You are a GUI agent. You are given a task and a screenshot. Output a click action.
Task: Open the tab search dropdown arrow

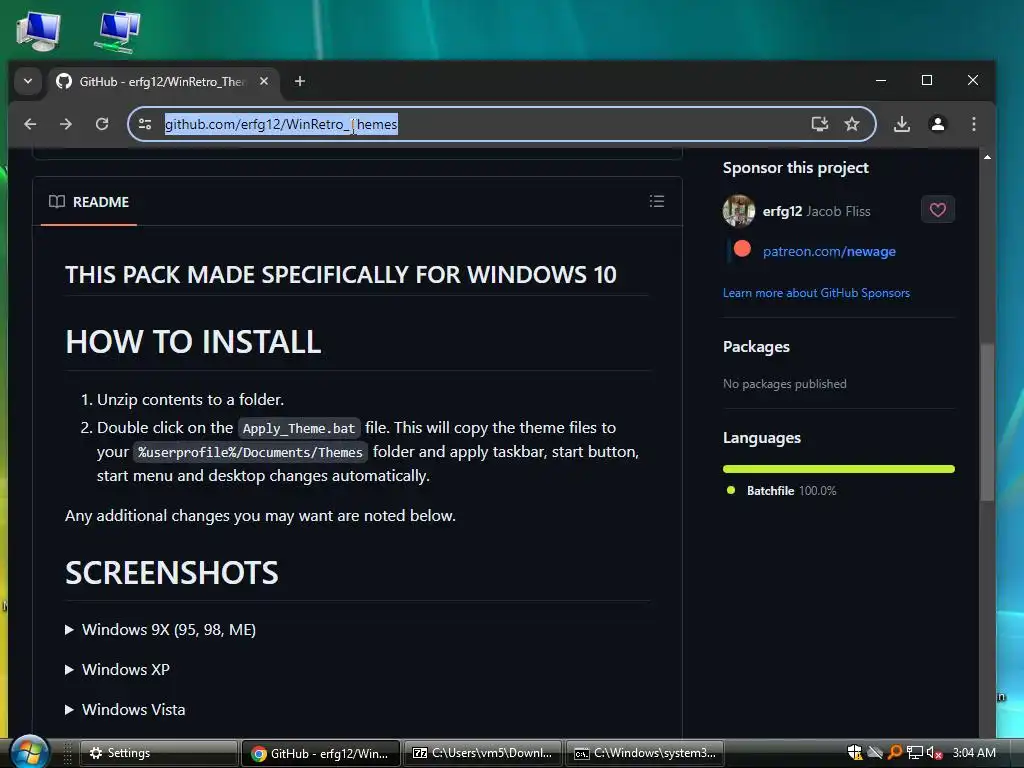coord(28,82)
